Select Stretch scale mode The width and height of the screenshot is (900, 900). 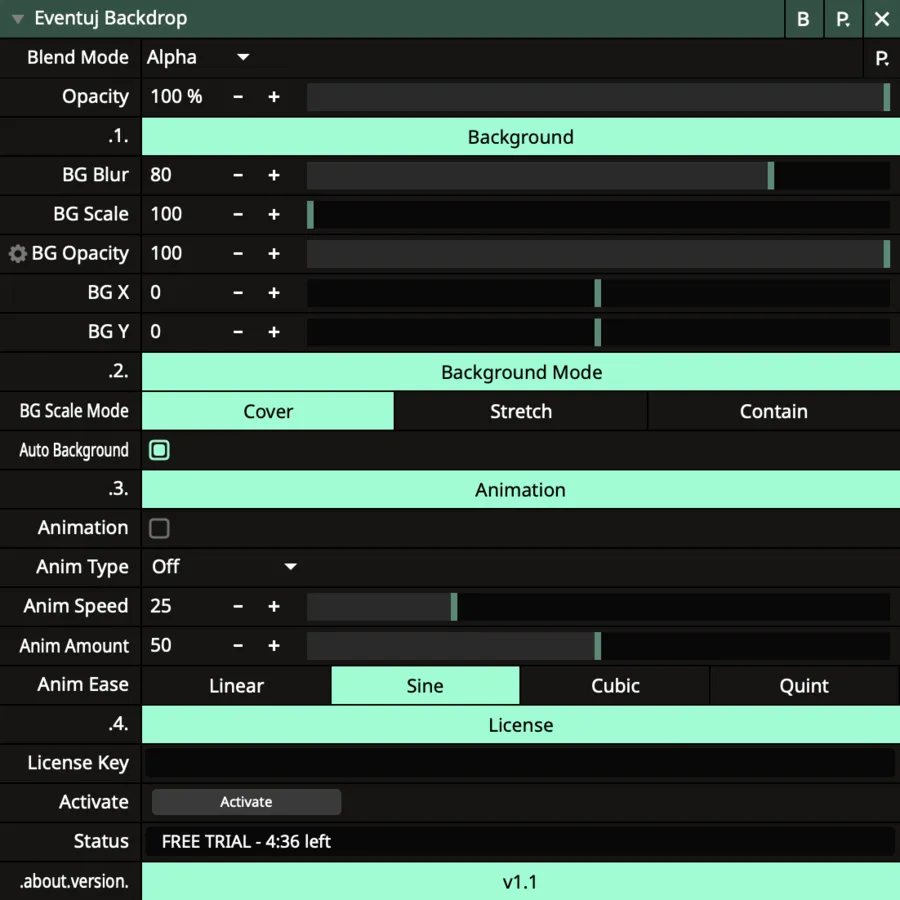521,411
